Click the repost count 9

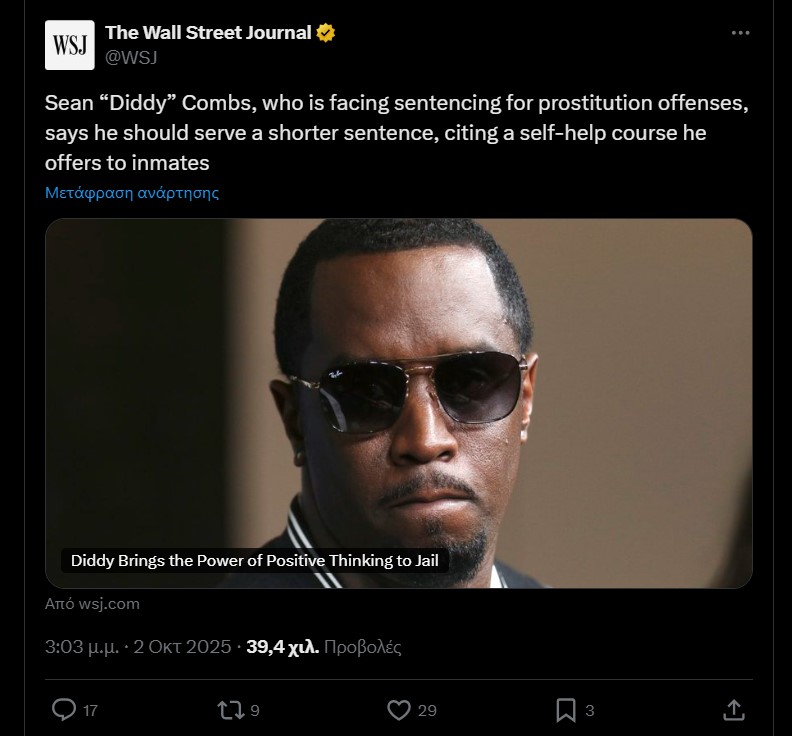point(255,711)
